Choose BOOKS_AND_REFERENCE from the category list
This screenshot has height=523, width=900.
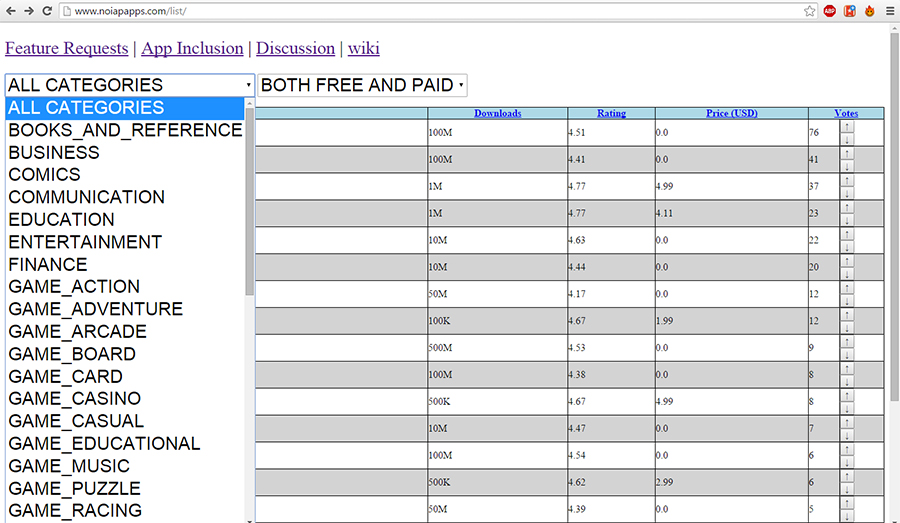tap(125, 130)
